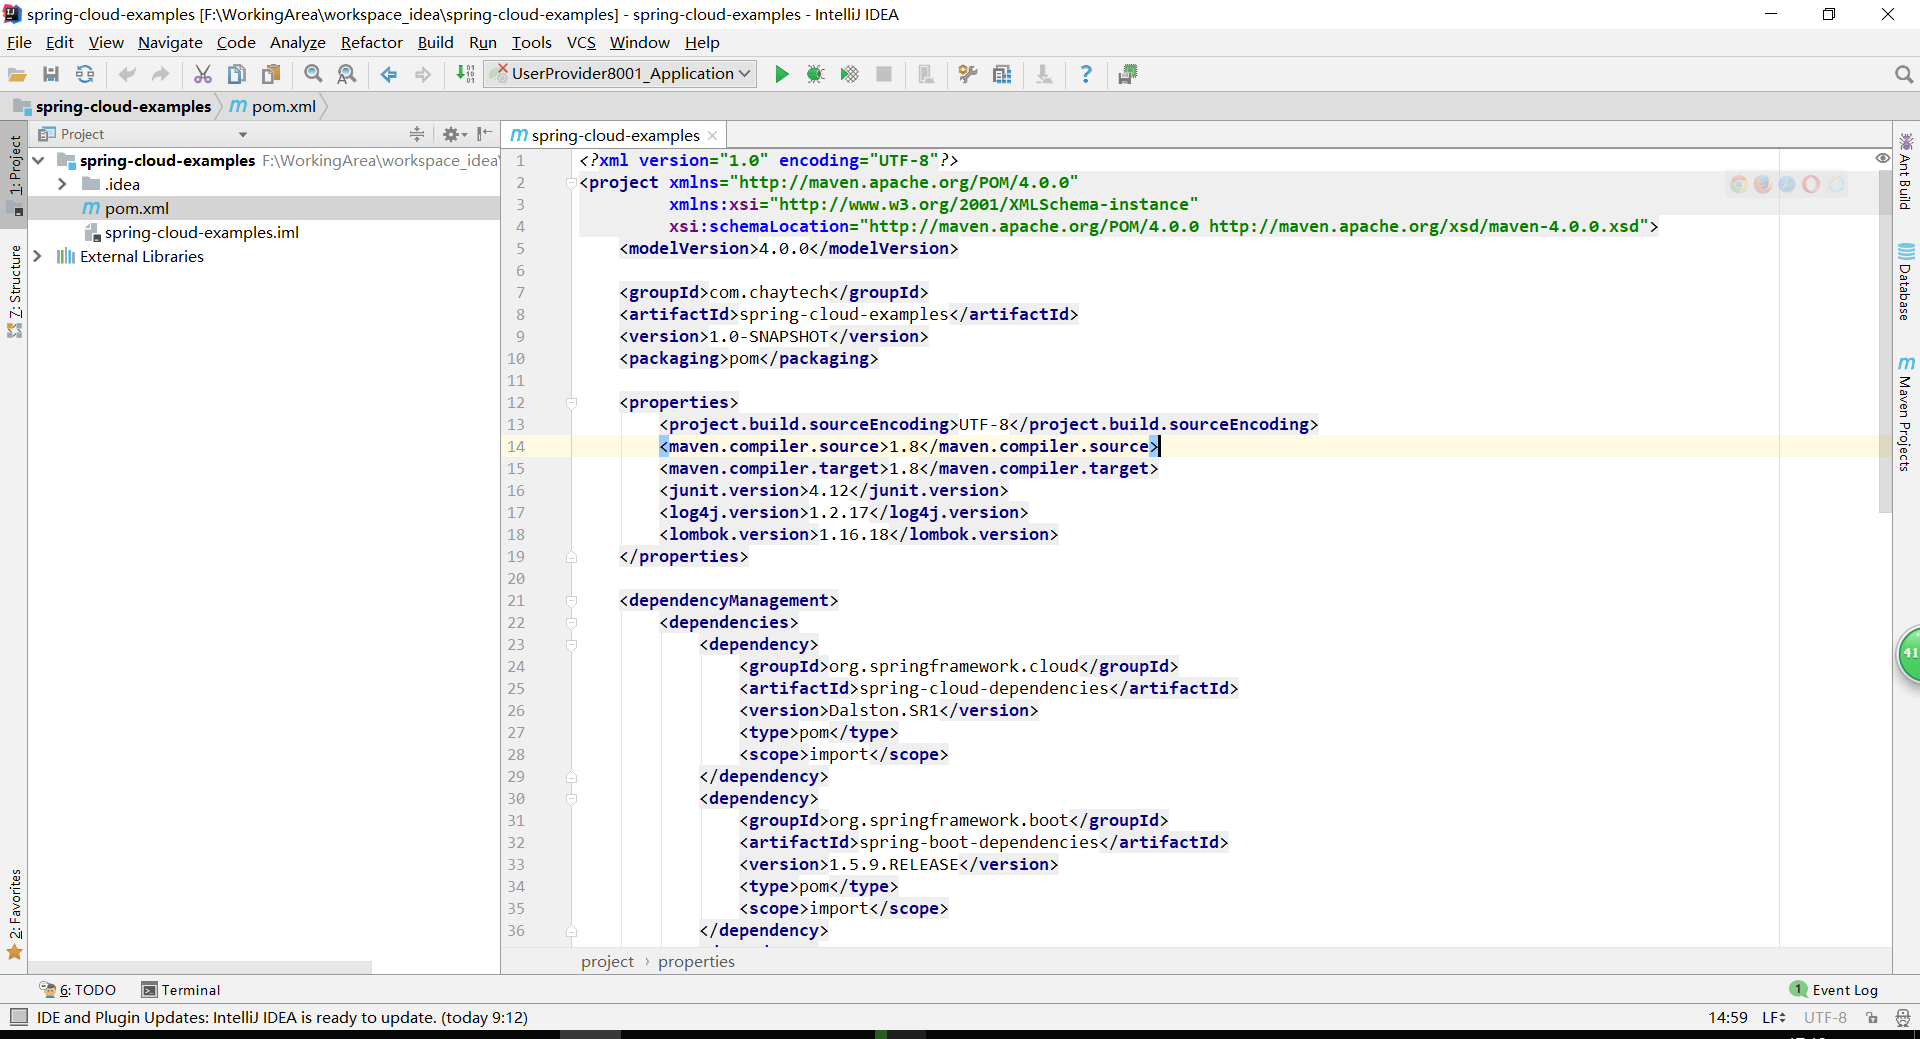Toggle the 2: Favorites tool window
The image size is (1920, 1039).
pos(15,914)
